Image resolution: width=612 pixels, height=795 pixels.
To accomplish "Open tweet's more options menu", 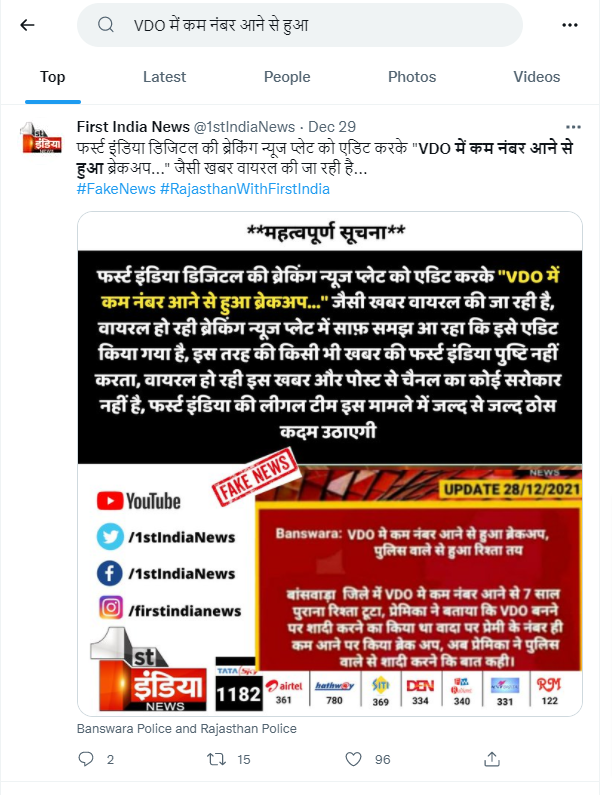I will (x=573, y=127).
